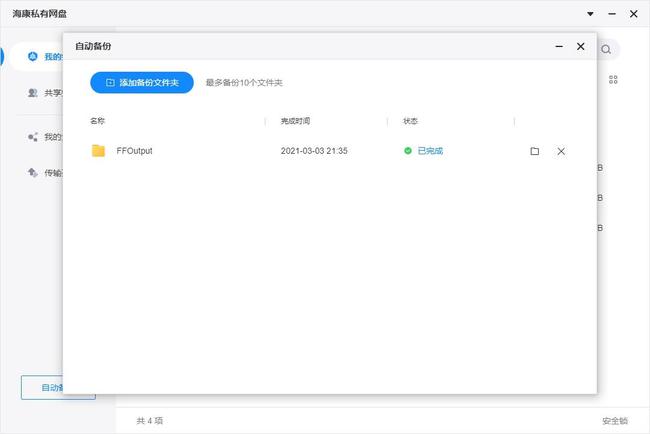Select the 我的 files sidebar icon
650x434 pixels.
point(32,56)
